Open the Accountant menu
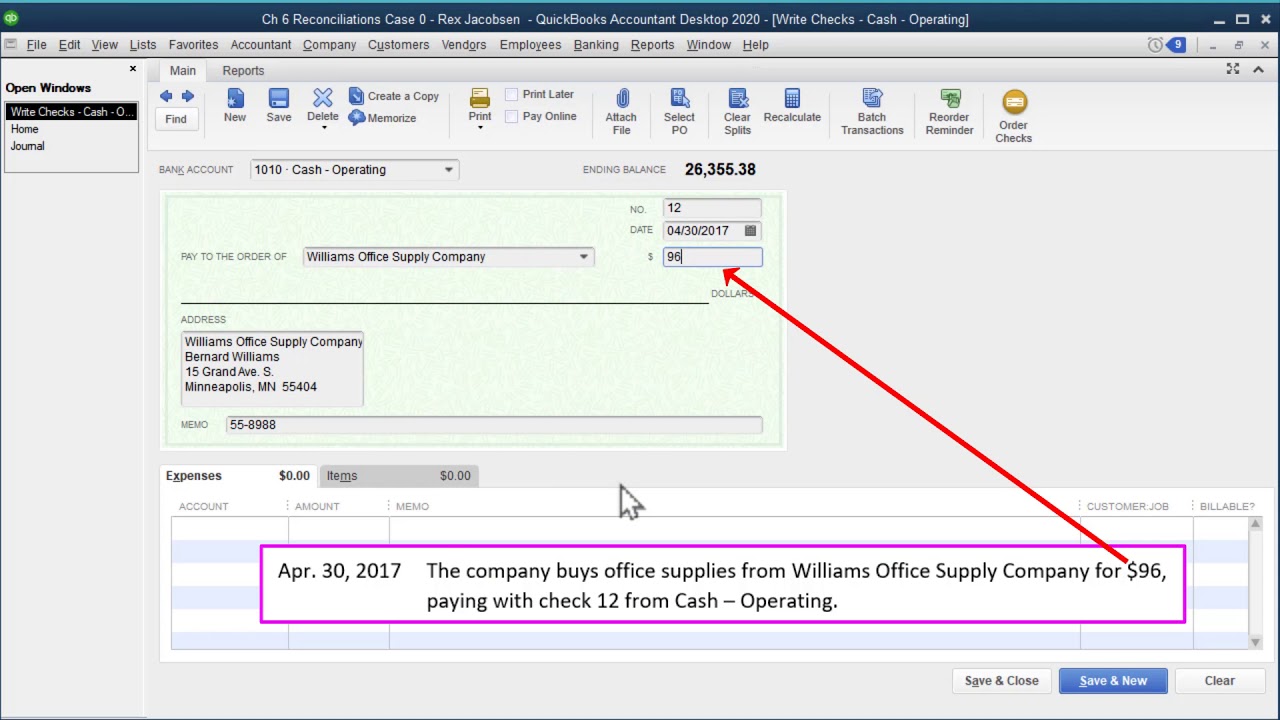 (261, 45)
